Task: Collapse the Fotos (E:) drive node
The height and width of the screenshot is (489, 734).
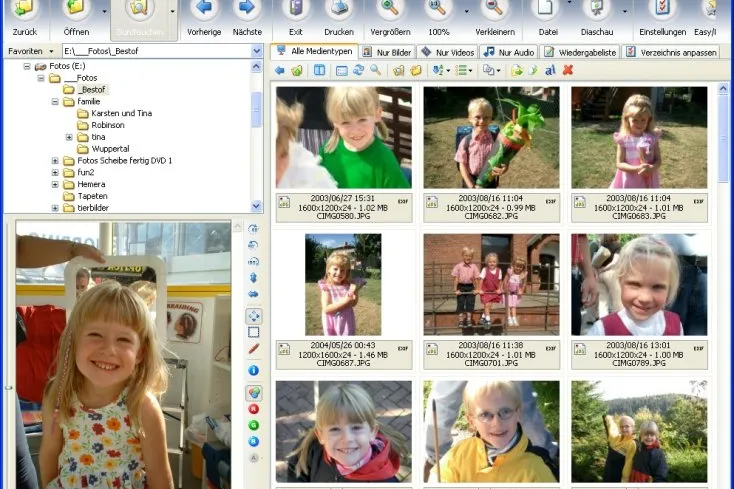Action: (x=27, y=66)
